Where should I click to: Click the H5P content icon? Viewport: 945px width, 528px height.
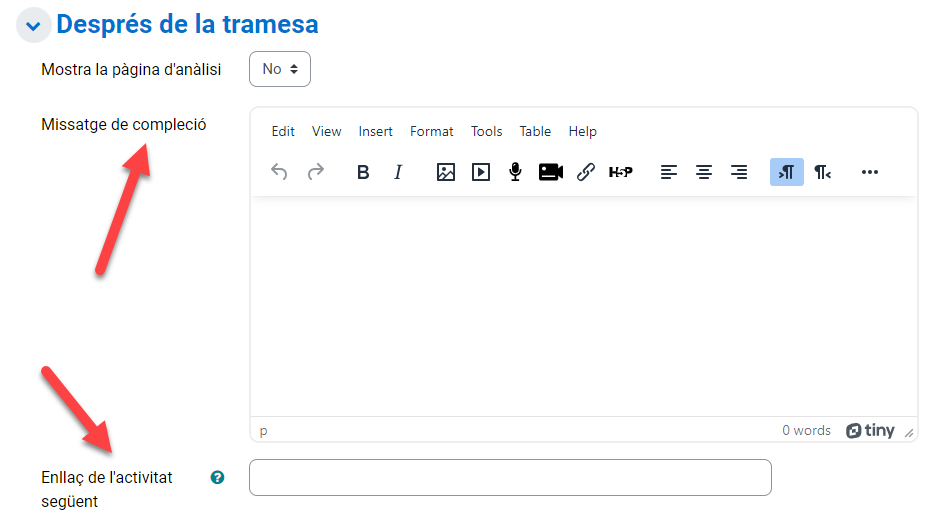(x=620, y=172)
